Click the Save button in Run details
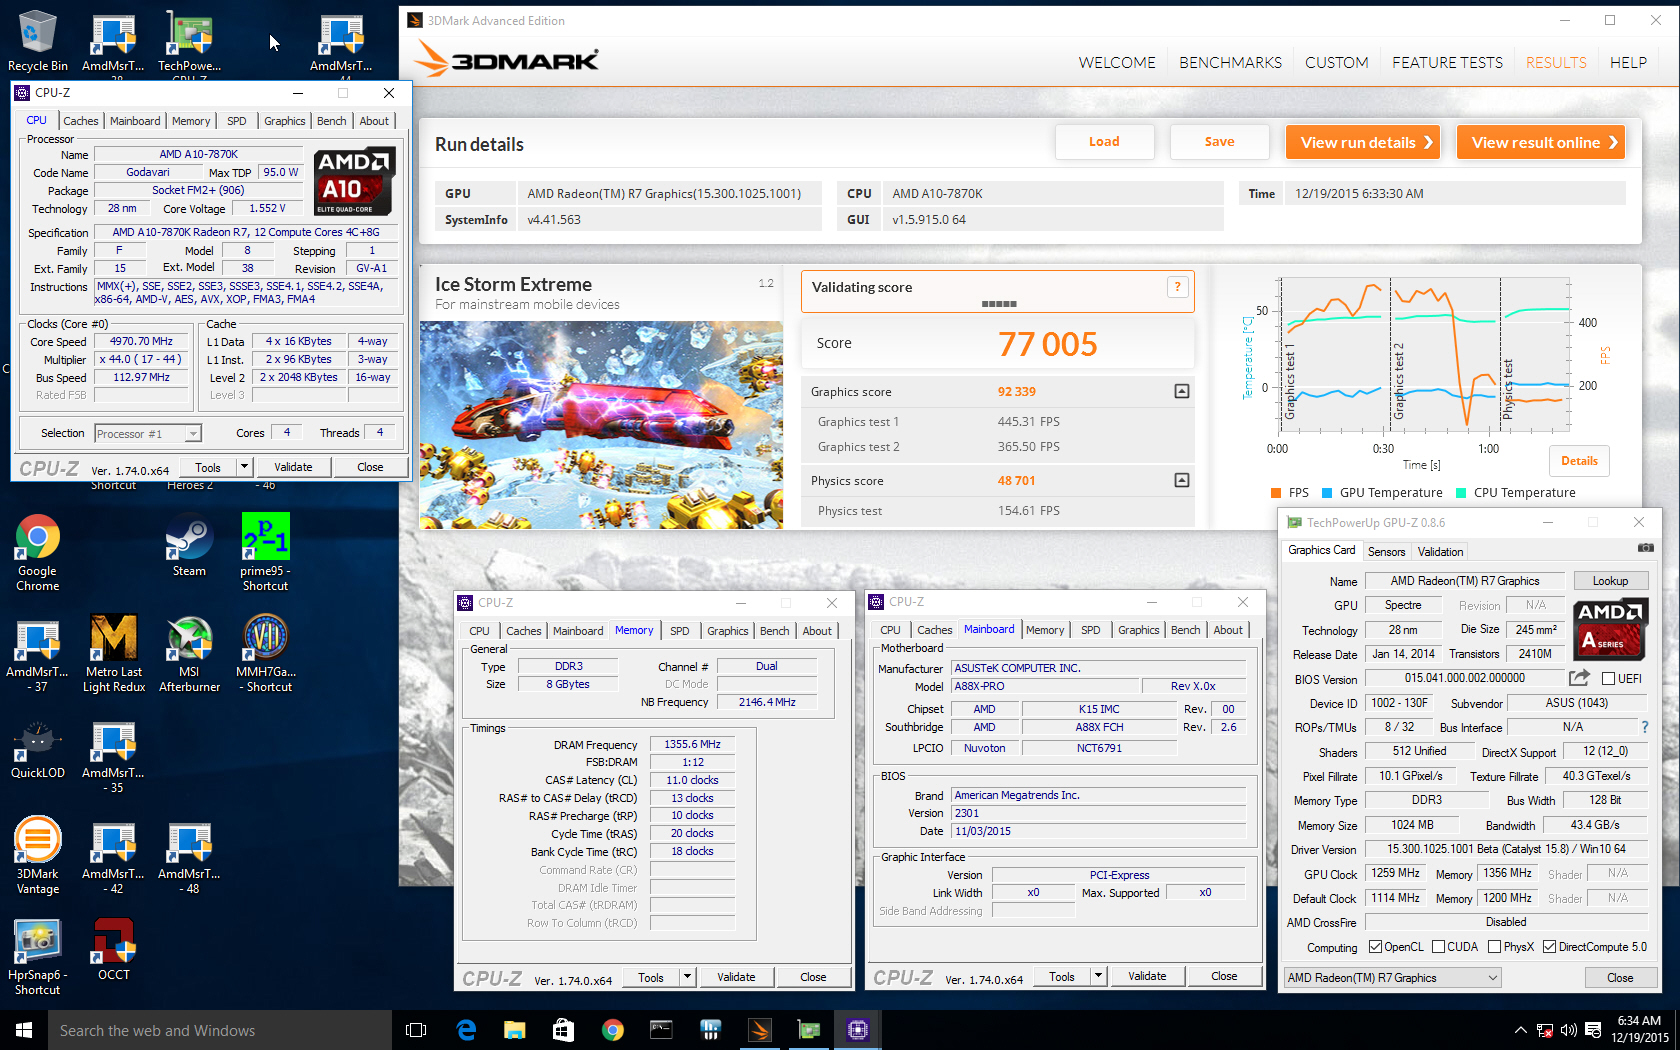1680x1050 pixels. pos(1219,142)
